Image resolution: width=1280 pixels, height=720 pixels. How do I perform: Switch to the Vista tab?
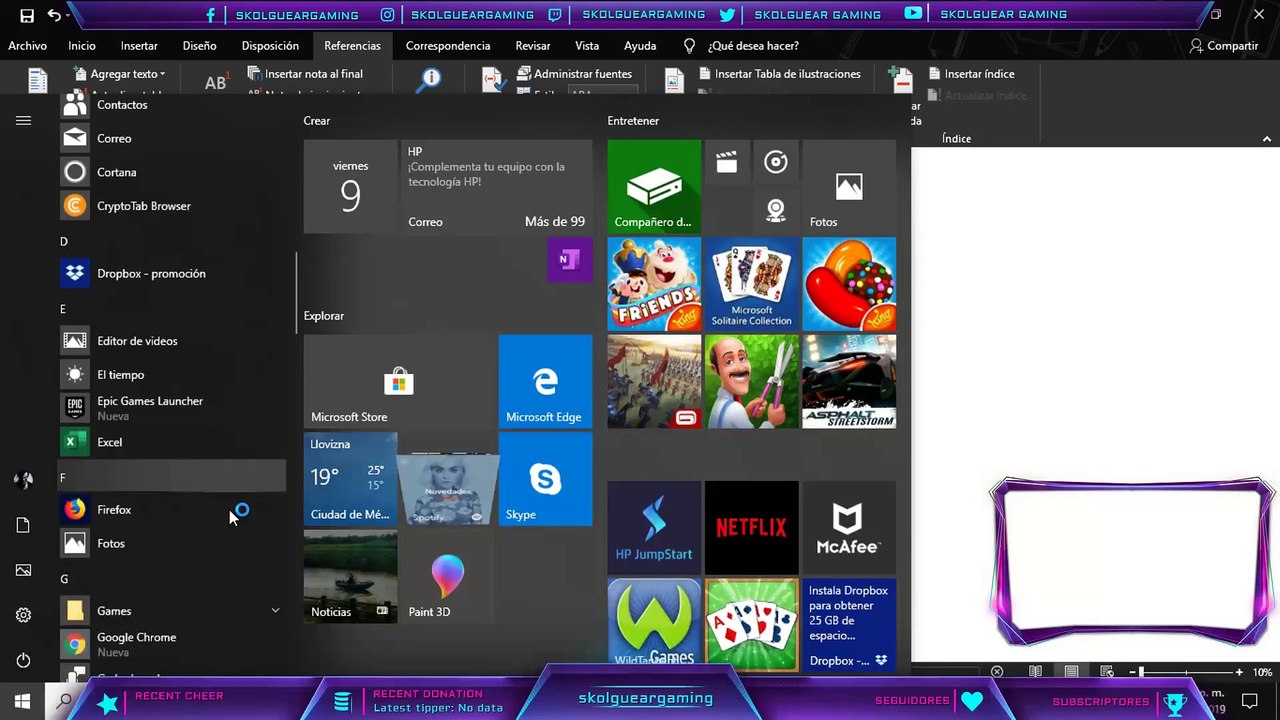(x=587, y=46)
